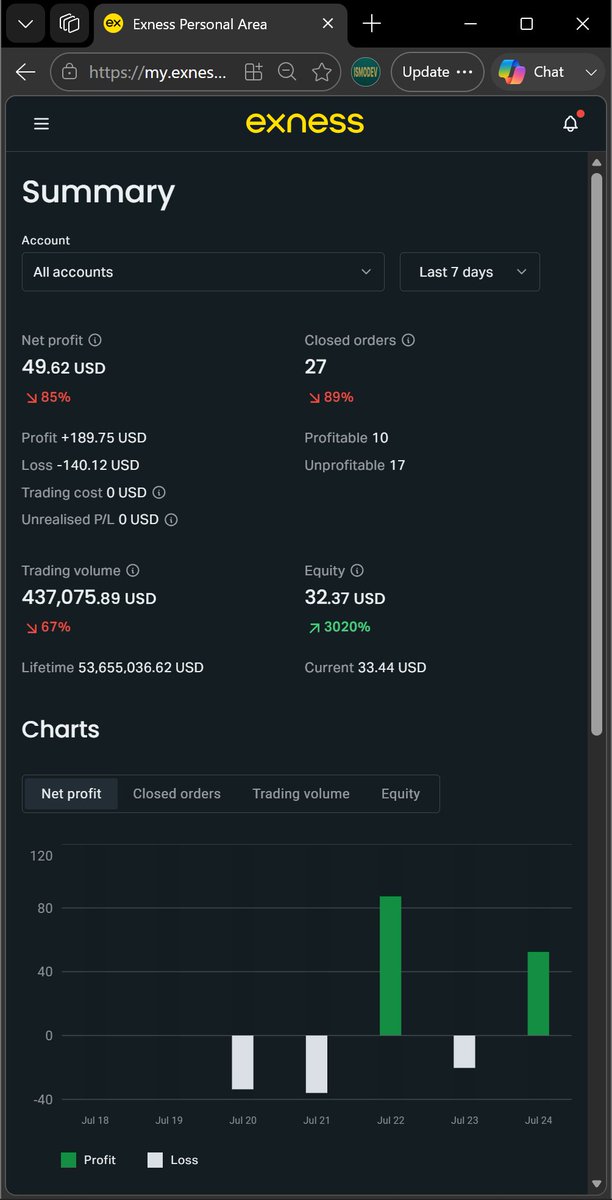
Task: Switch to the Closed orders chart tab
Action: pyautogui.click(x=177, y=793)
